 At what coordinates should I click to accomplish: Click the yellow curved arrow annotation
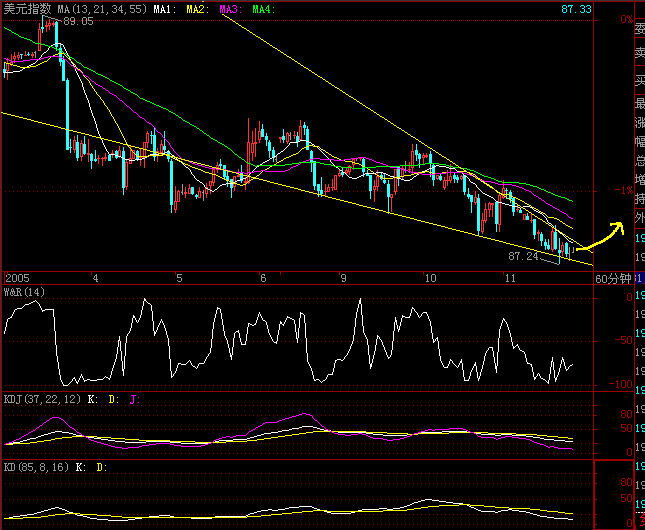click(x=602, y=238)
